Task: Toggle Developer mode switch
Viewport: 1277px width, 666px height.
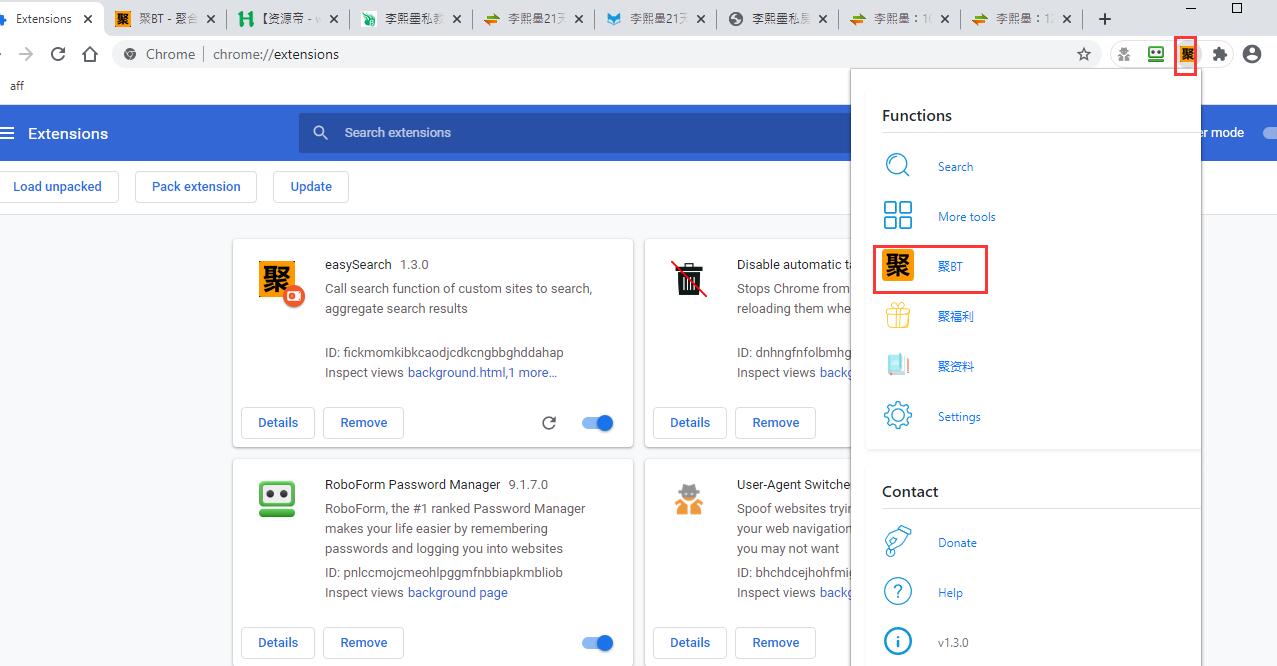Action: [1269, 133]
